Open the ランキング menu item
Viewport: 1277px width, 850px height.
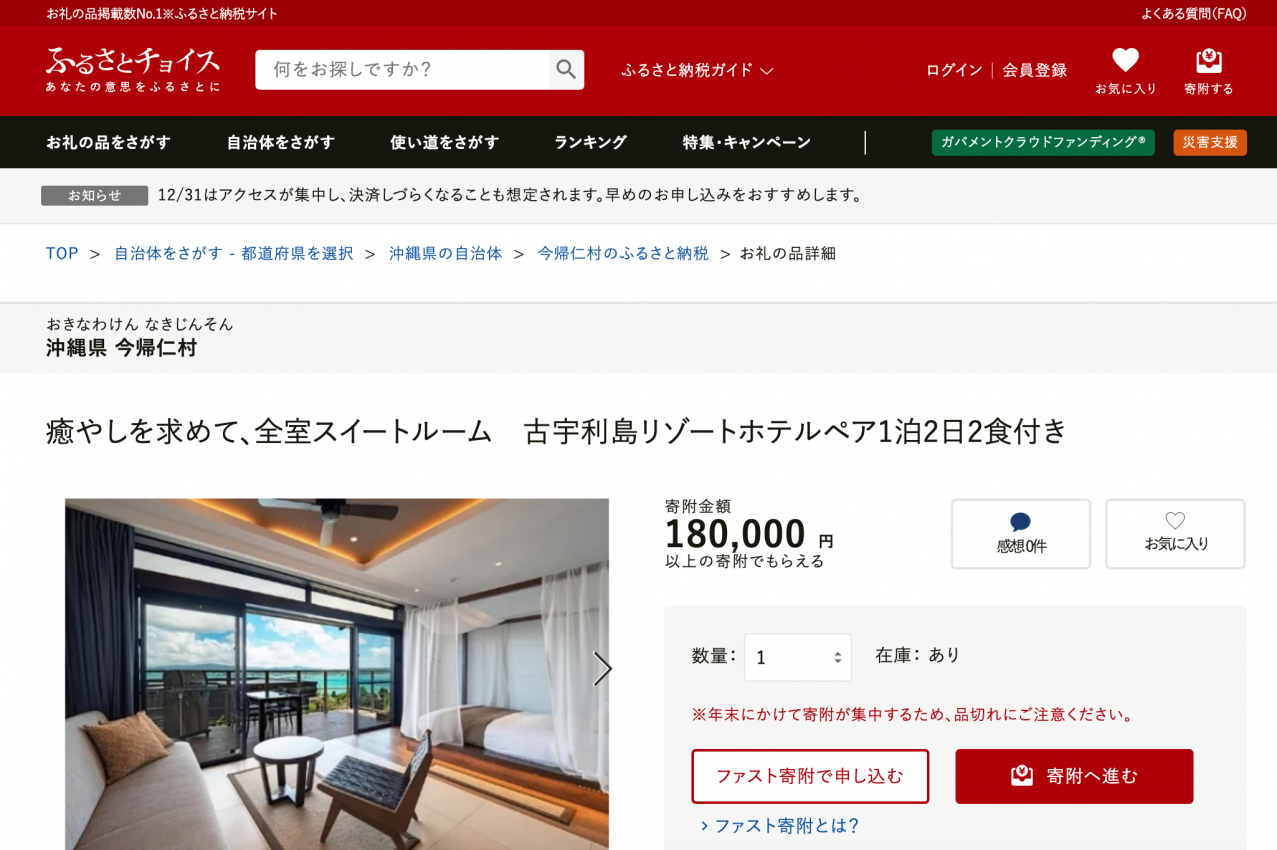tap(590, 142)
